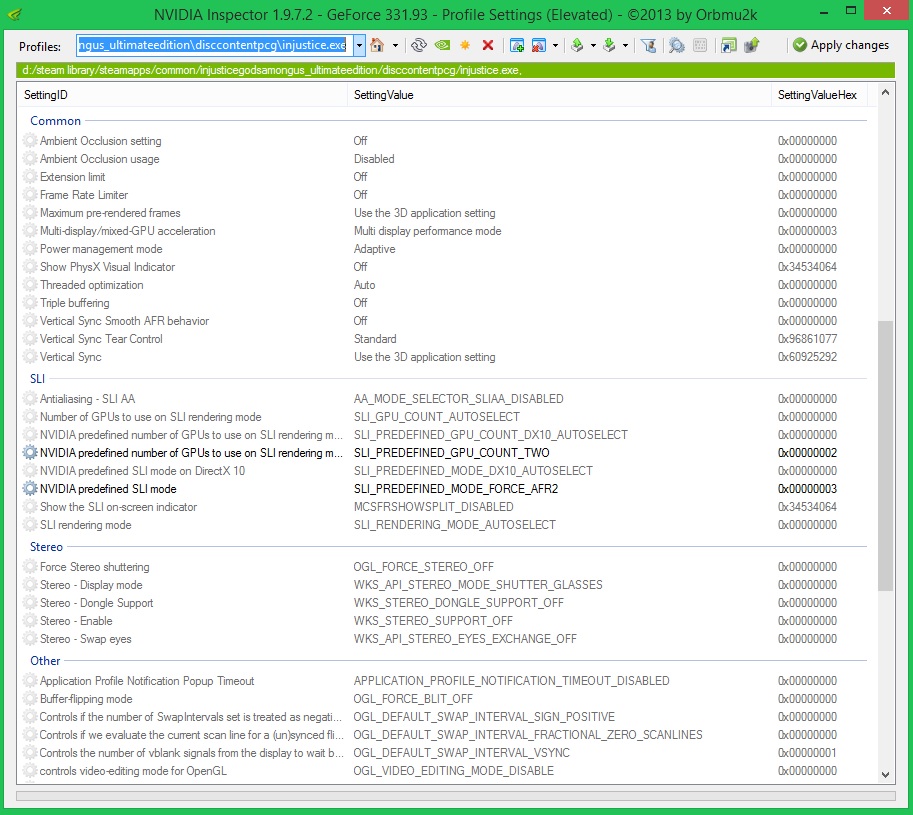The height and width of the screenshot is (815, 913).
Task: Click Apply changes button
Action: tap(841, 45)
